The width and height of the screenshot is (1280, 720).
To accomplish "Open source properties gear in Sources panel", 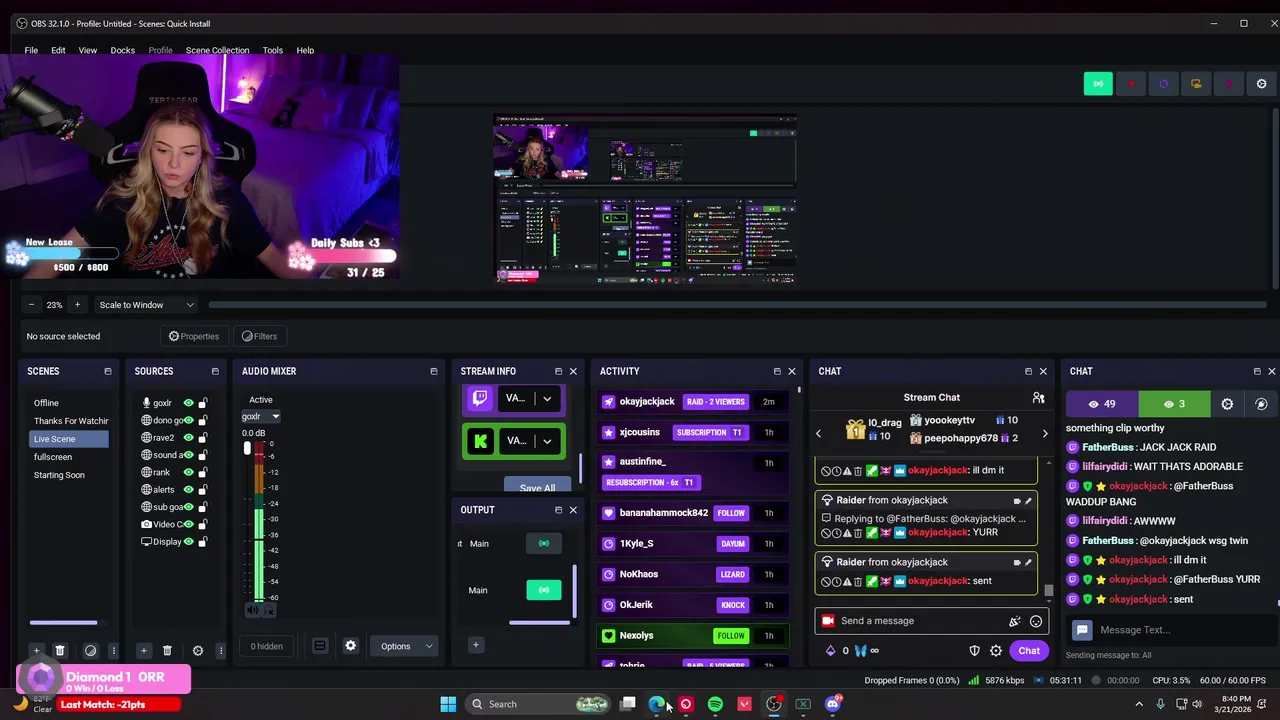I will coord(198,651).
